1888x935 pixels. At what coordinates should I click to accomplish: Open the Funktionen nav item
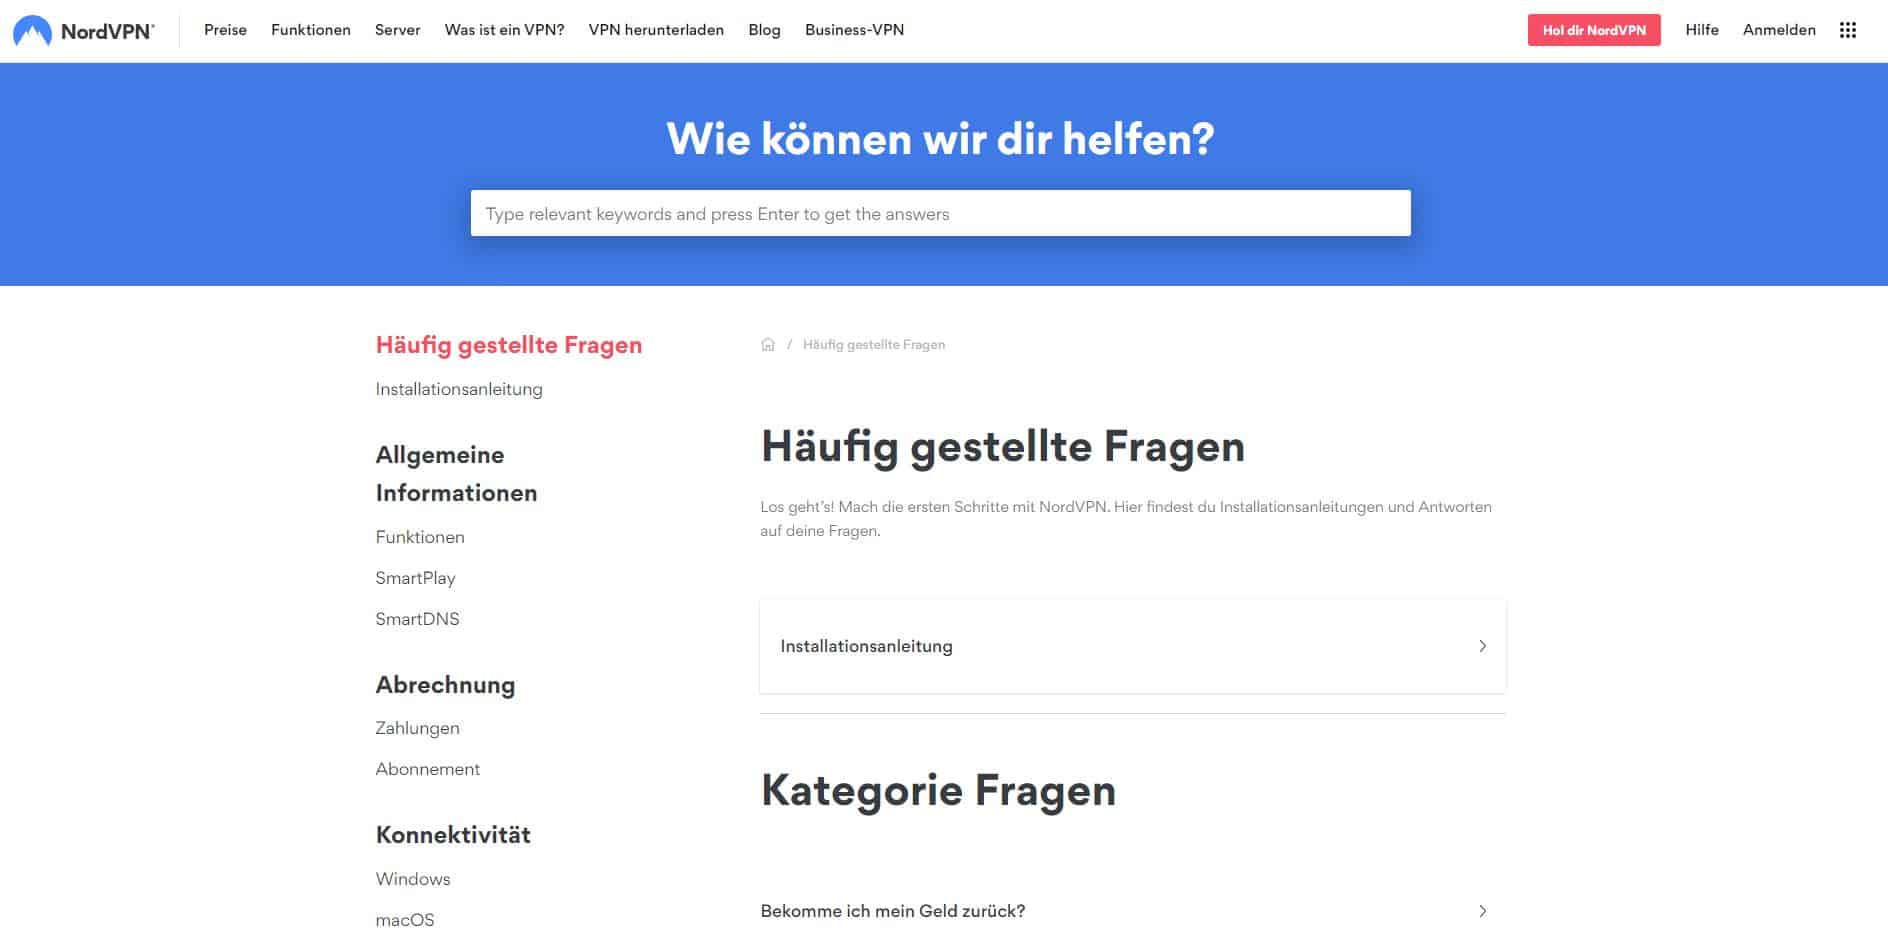coord(311,30)
